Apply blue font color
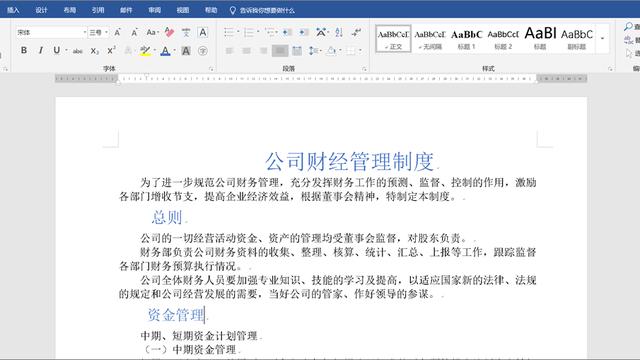The height and width of the screenshot is (360, 640). [x=165, y=51]
